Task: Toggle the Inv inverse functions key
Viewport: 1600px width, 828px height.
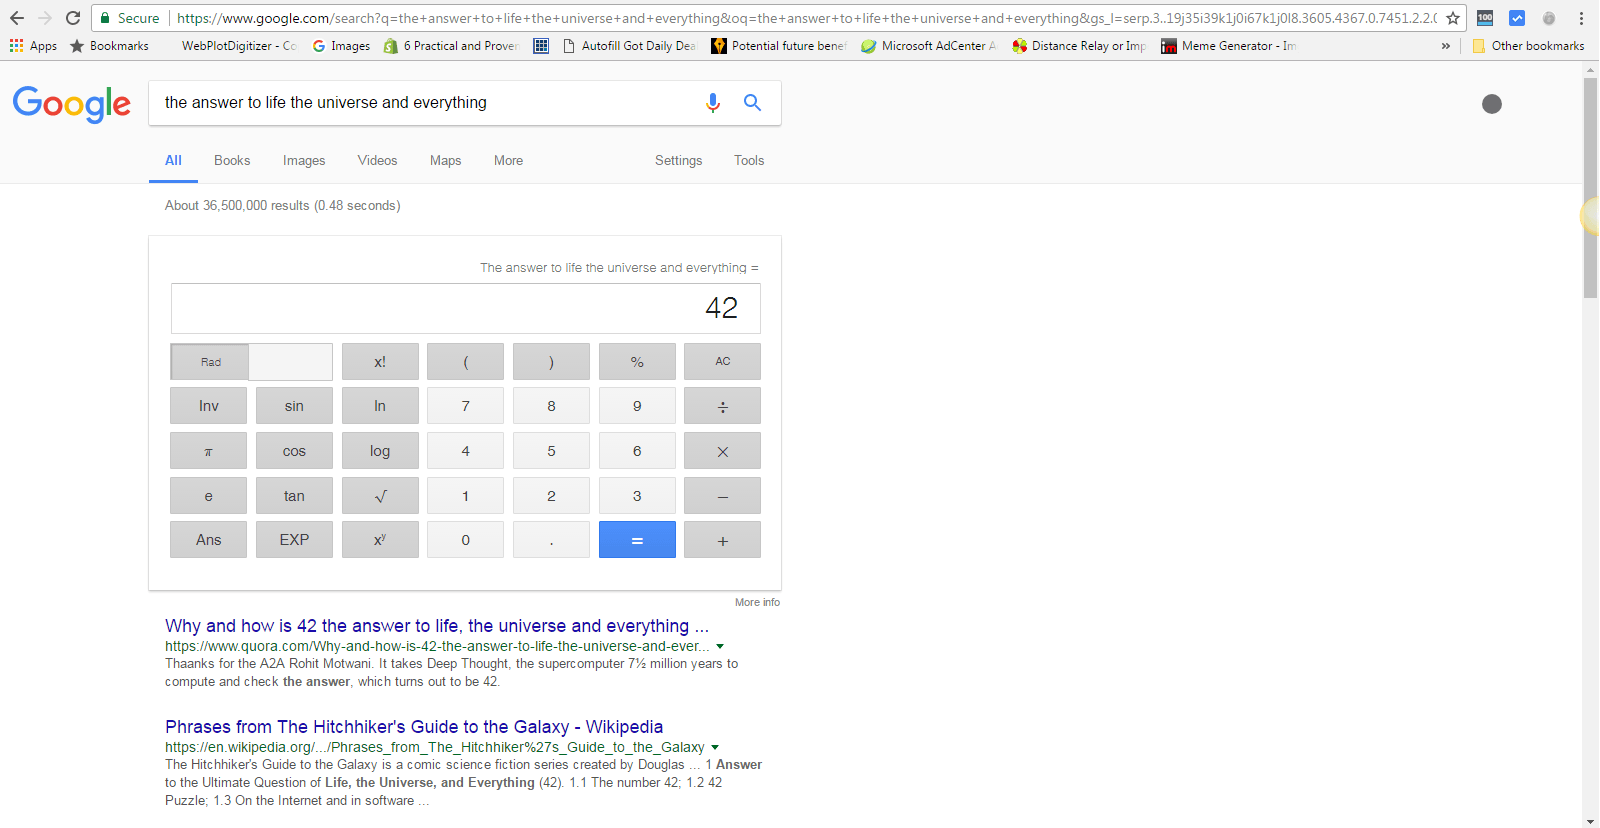Action: point(208,406)
